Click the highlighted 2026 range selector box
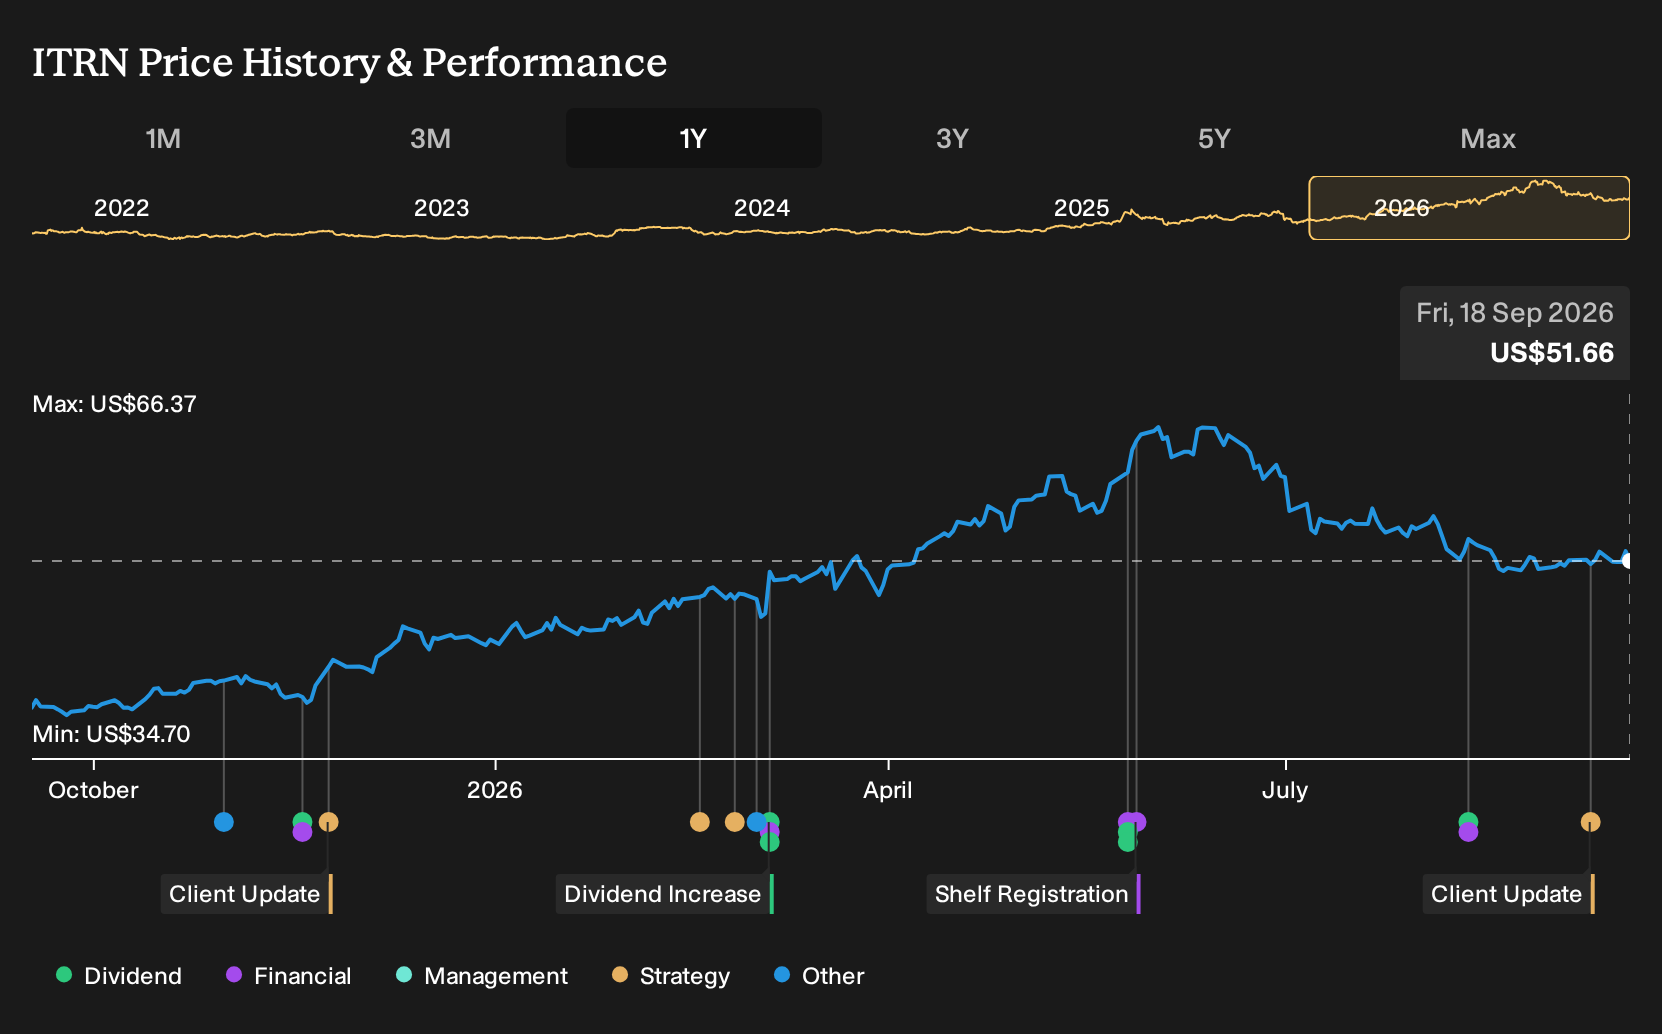1662x1034 pixels. tap(1469, 208)
